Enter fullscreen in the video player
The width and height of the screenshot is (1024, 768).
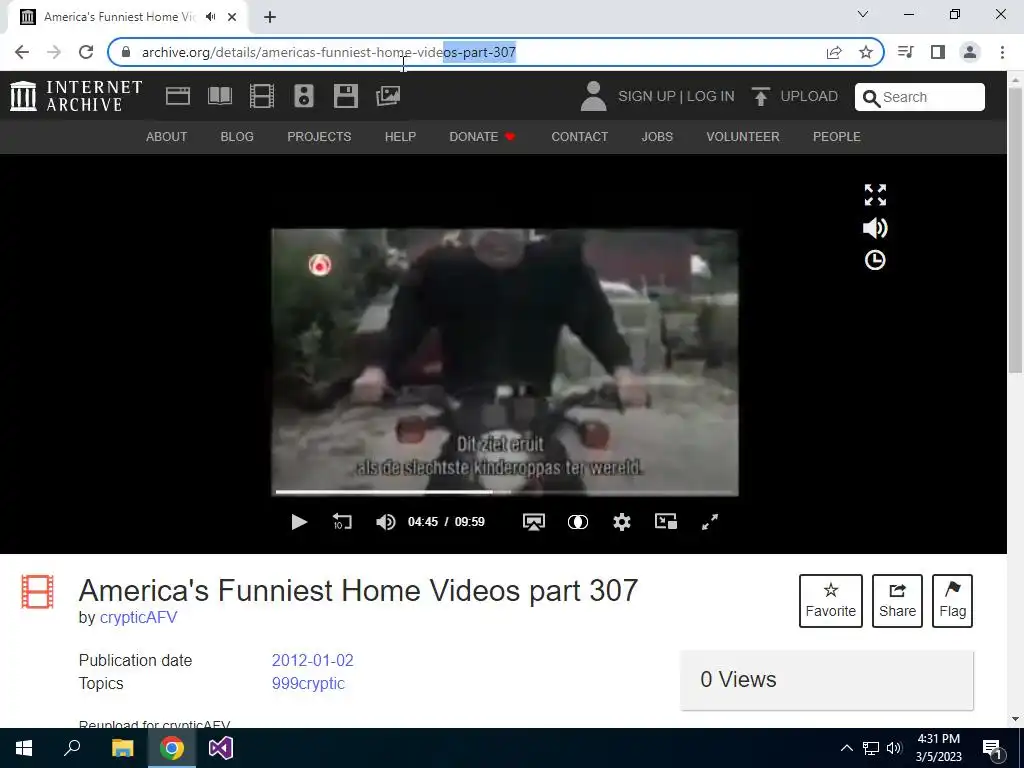click(710, 522)
